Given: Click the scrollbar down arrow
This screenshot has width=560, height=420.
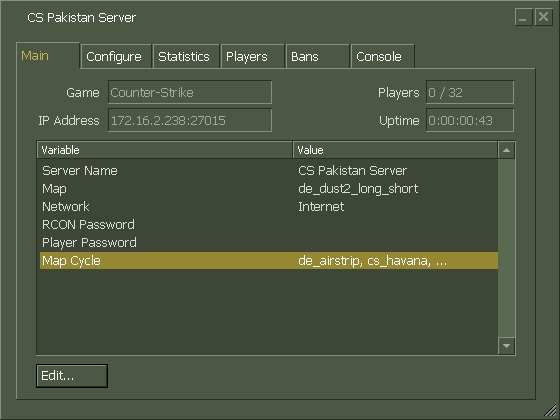Looking at the screenshot, I should point(506,346).
